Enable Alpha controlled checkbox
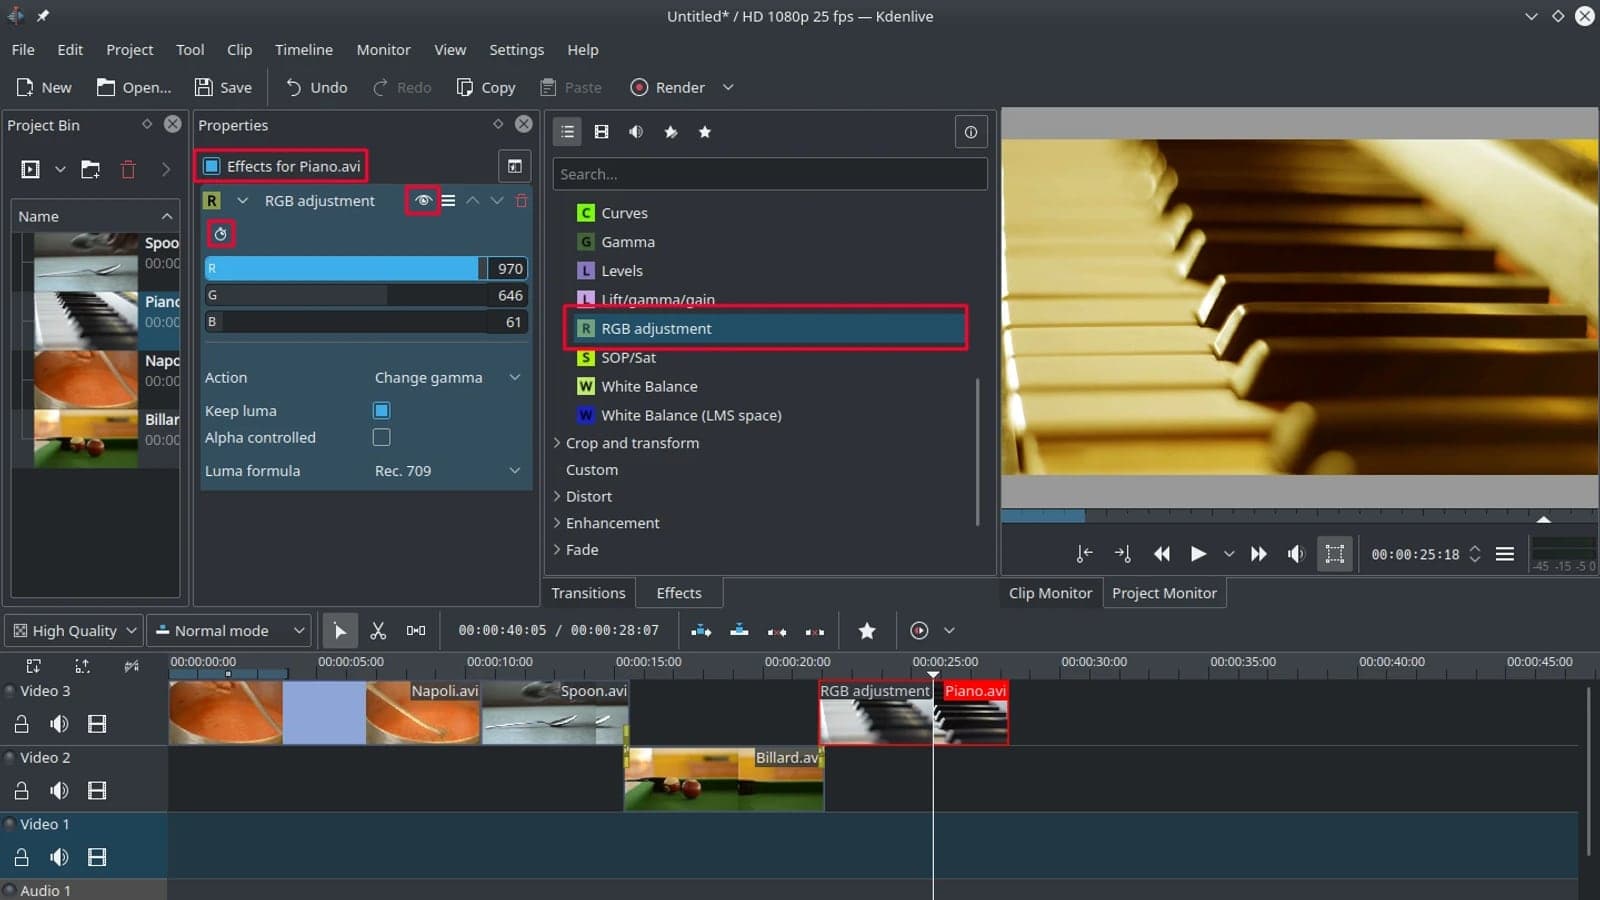 coord(381,437)
